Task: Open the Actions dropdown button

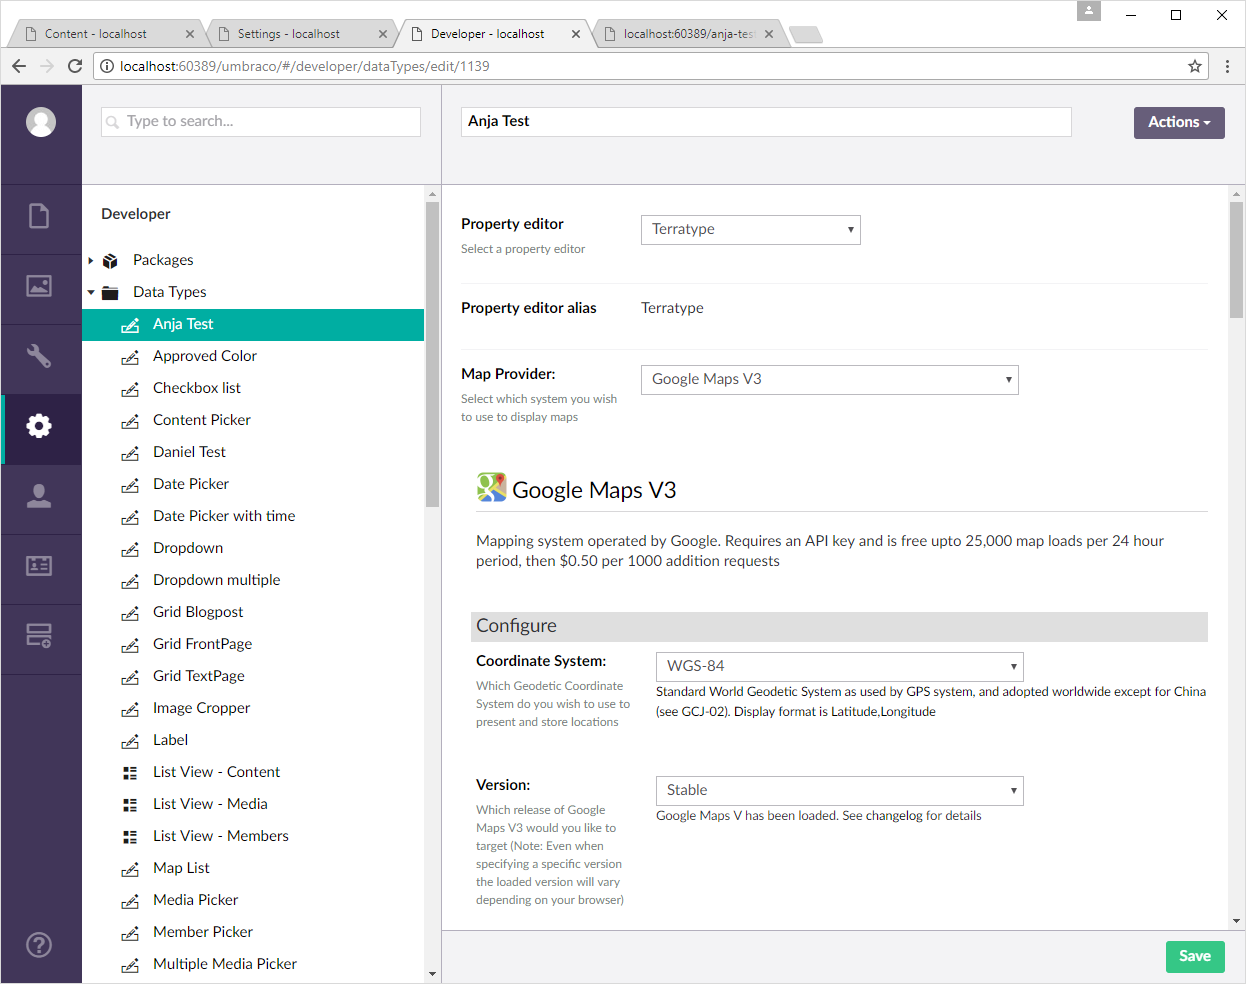Action: [1179, 123]
